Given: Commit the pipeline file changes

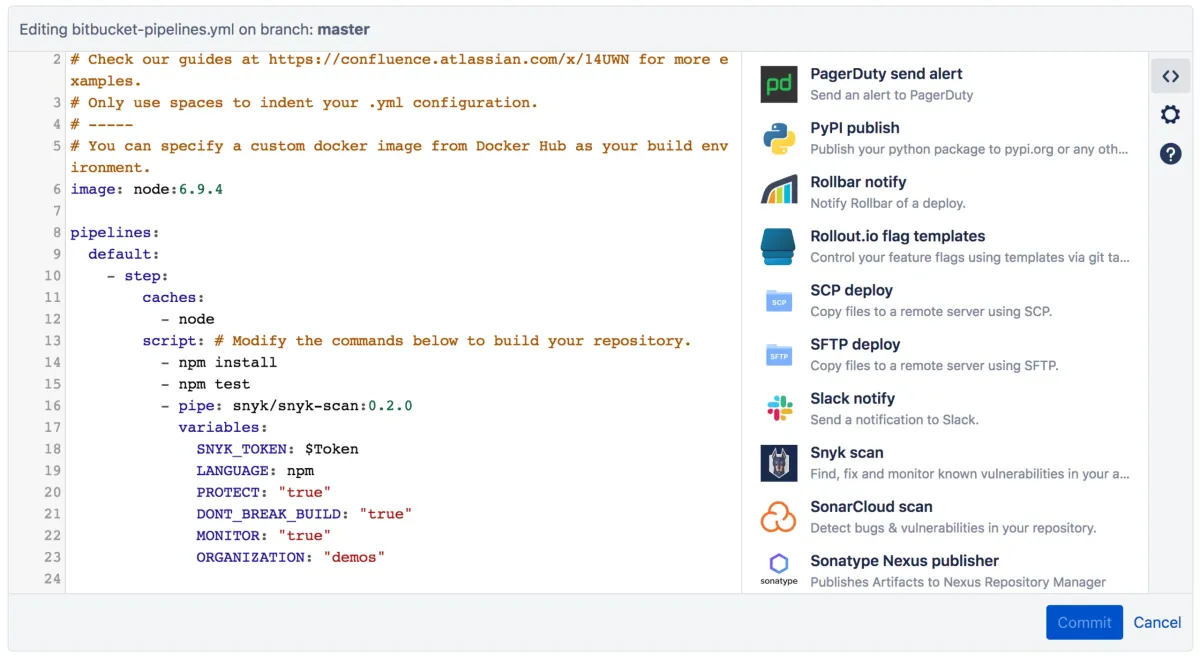Looking at the screenshot, I should pyautogui.click(x=1084, y=622).
